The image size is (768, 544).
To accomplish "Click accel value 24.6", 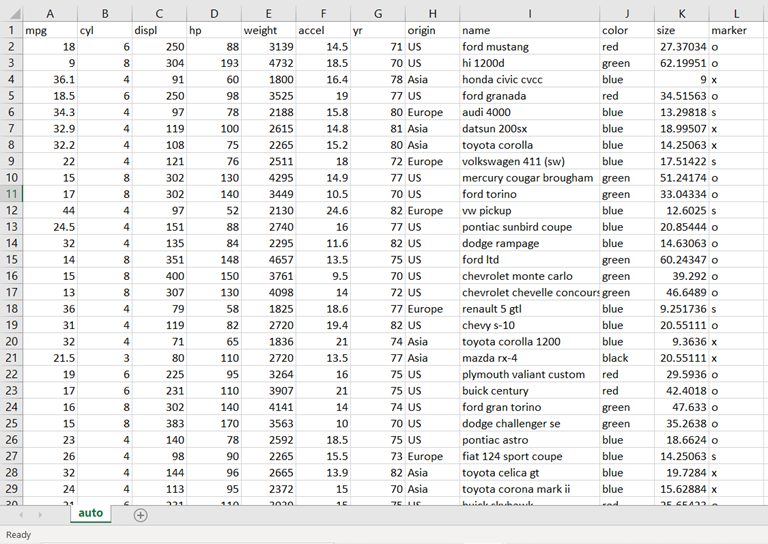I will (x=323, y=211).
